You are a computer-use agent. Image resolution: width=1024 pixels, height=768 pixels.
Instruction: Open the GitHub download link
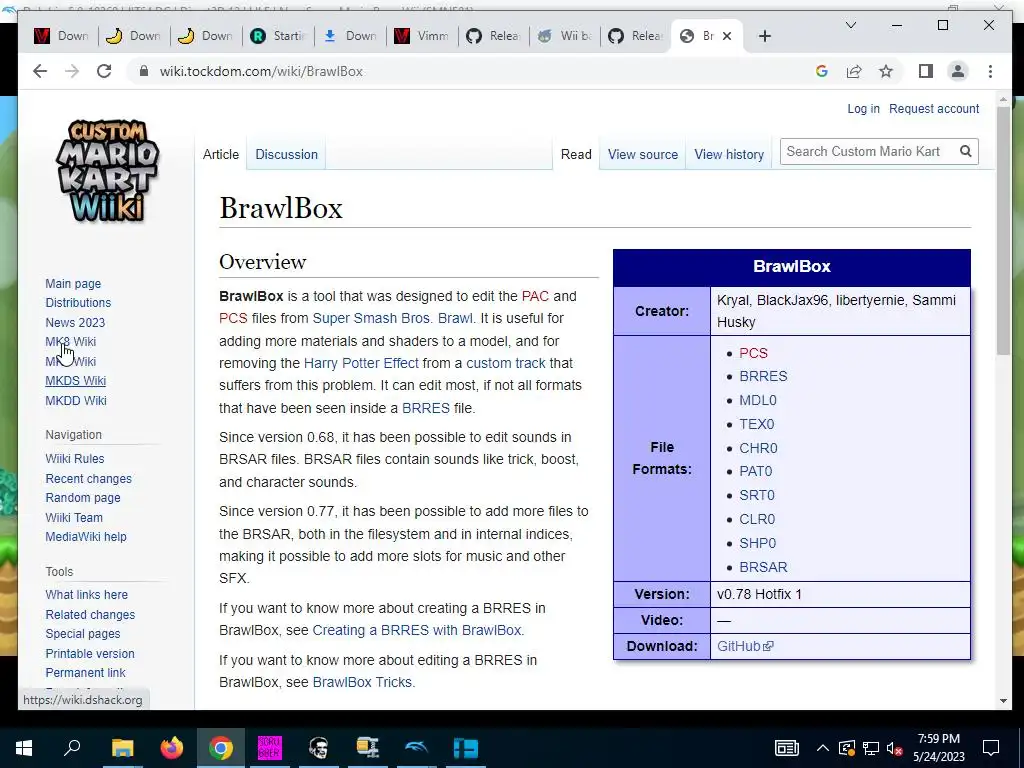tap(744, 646)
